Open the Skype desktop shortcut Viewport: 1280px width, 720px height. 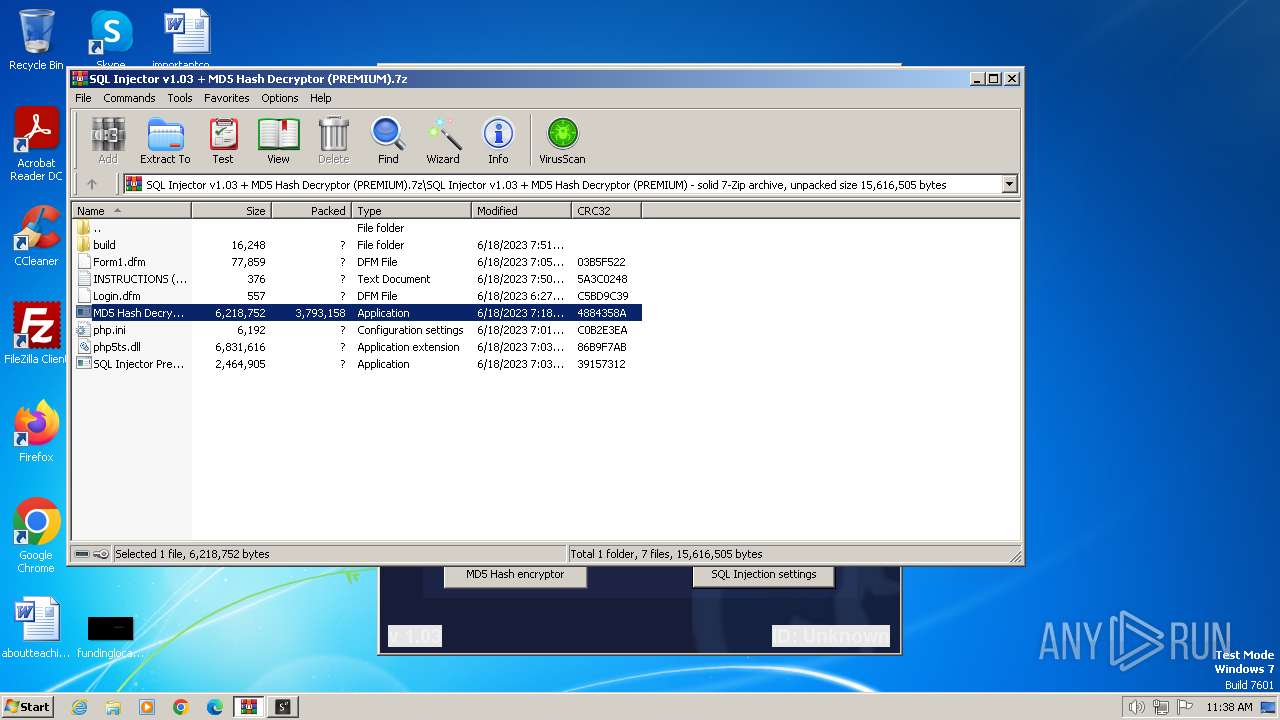[110, 40]
